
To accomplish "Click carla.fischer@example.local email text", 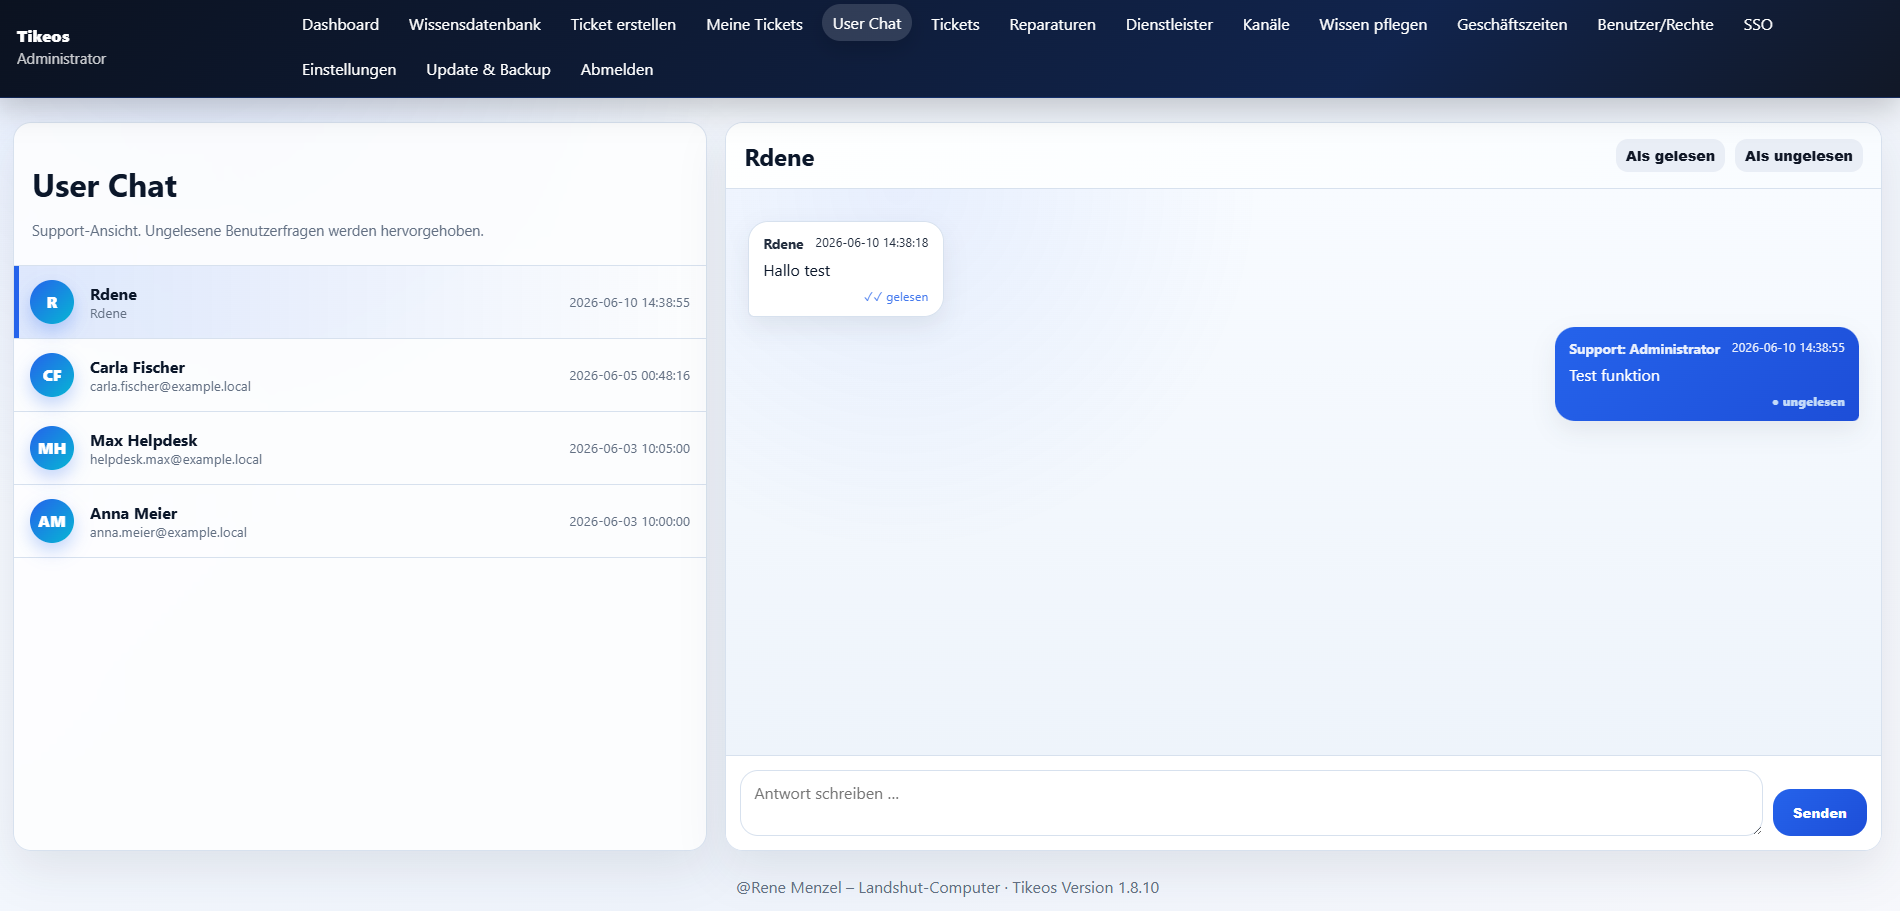I will (170, 387).
